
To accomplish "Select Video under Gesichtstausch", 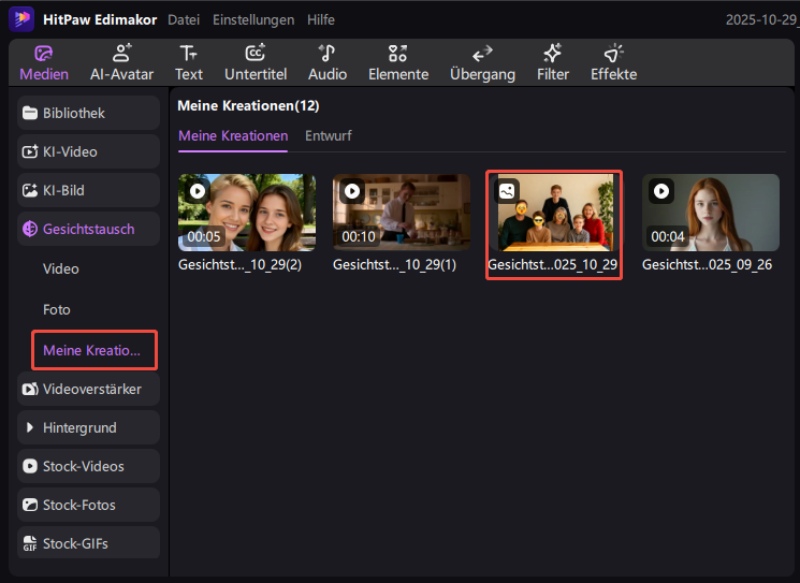I will 61,269.
